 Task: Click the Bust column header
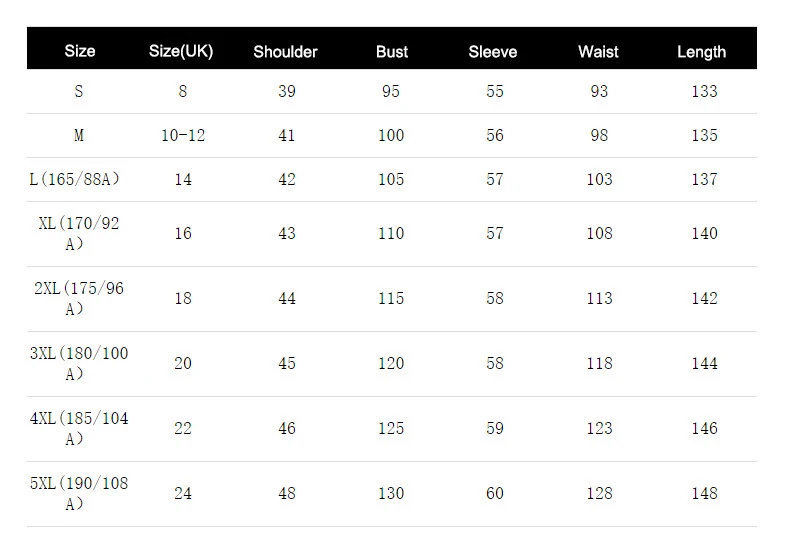point(392,52)
